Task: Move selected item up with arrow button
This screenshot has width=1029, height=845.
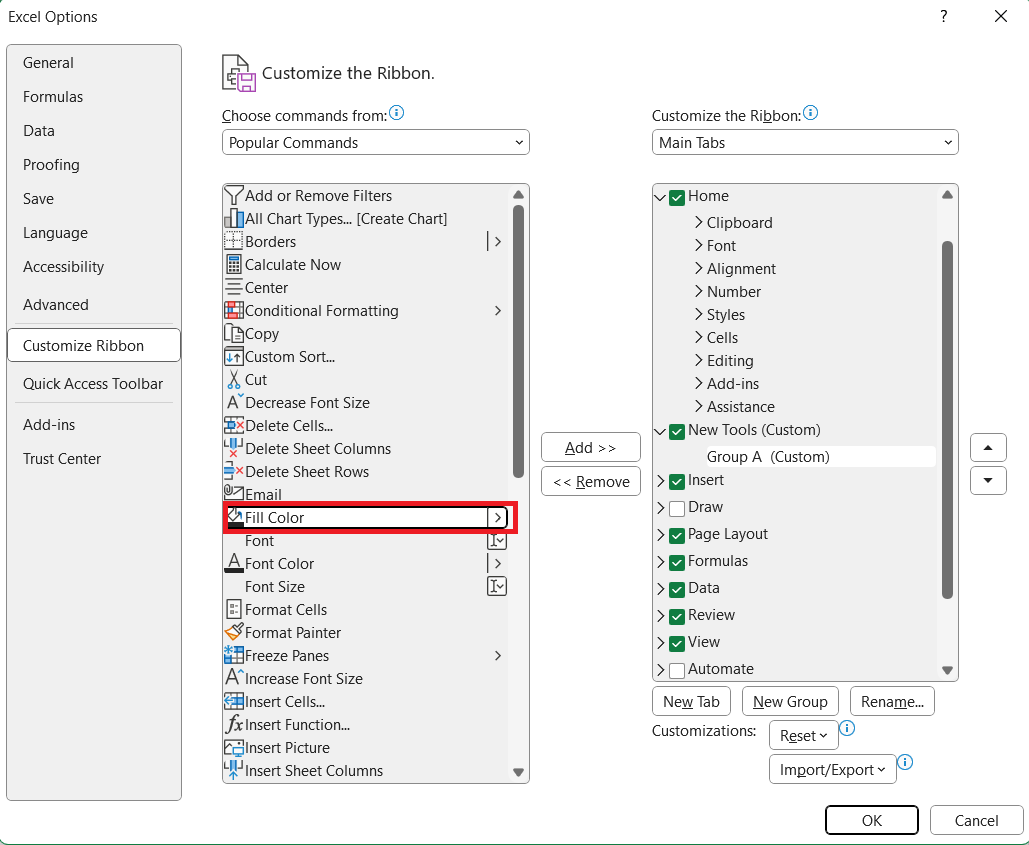Action: [988, 448]
